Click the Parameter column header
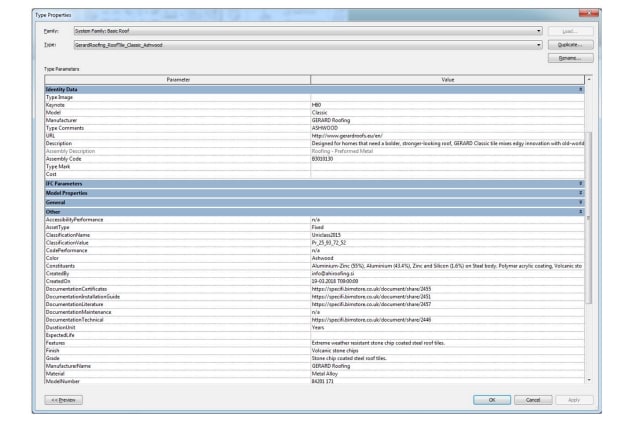This screenshot has height=431, width=639. (177, 78)
